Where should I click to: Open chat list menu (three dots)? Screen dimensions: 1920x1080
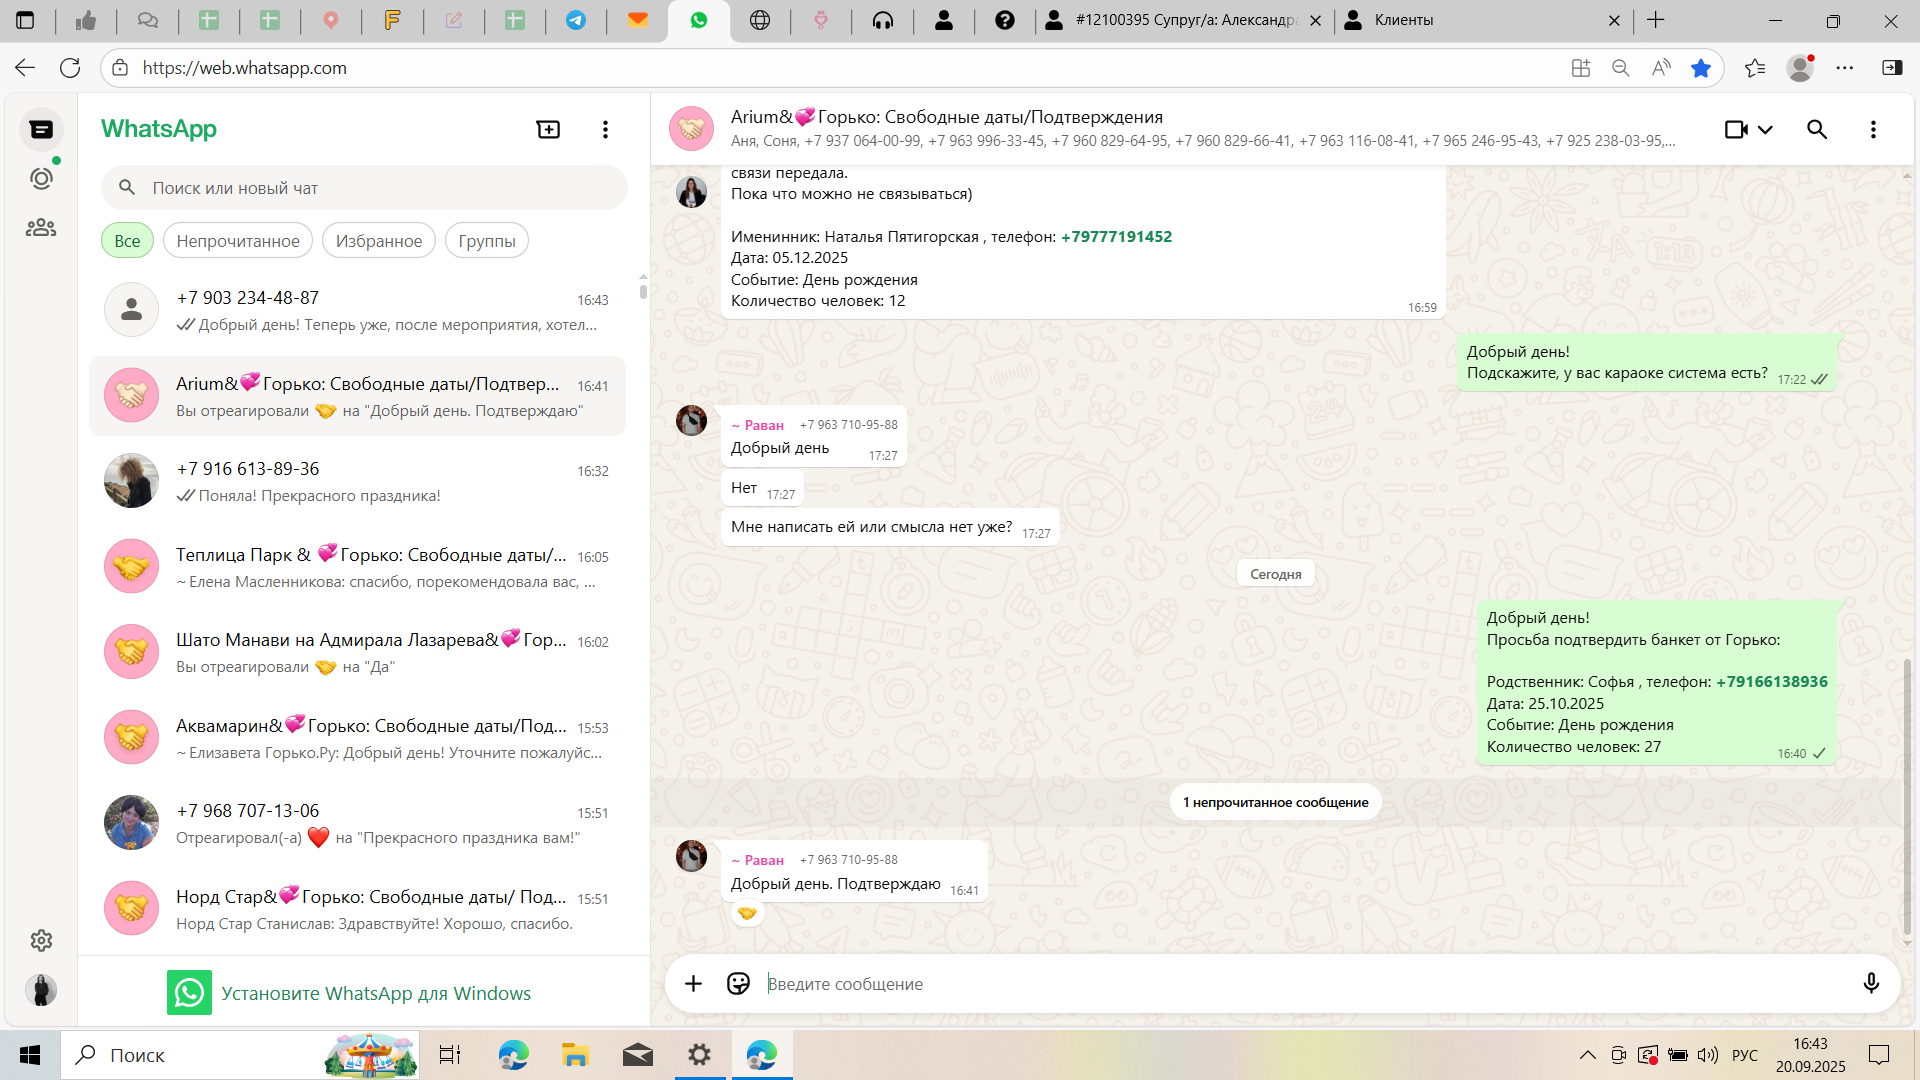605,129
